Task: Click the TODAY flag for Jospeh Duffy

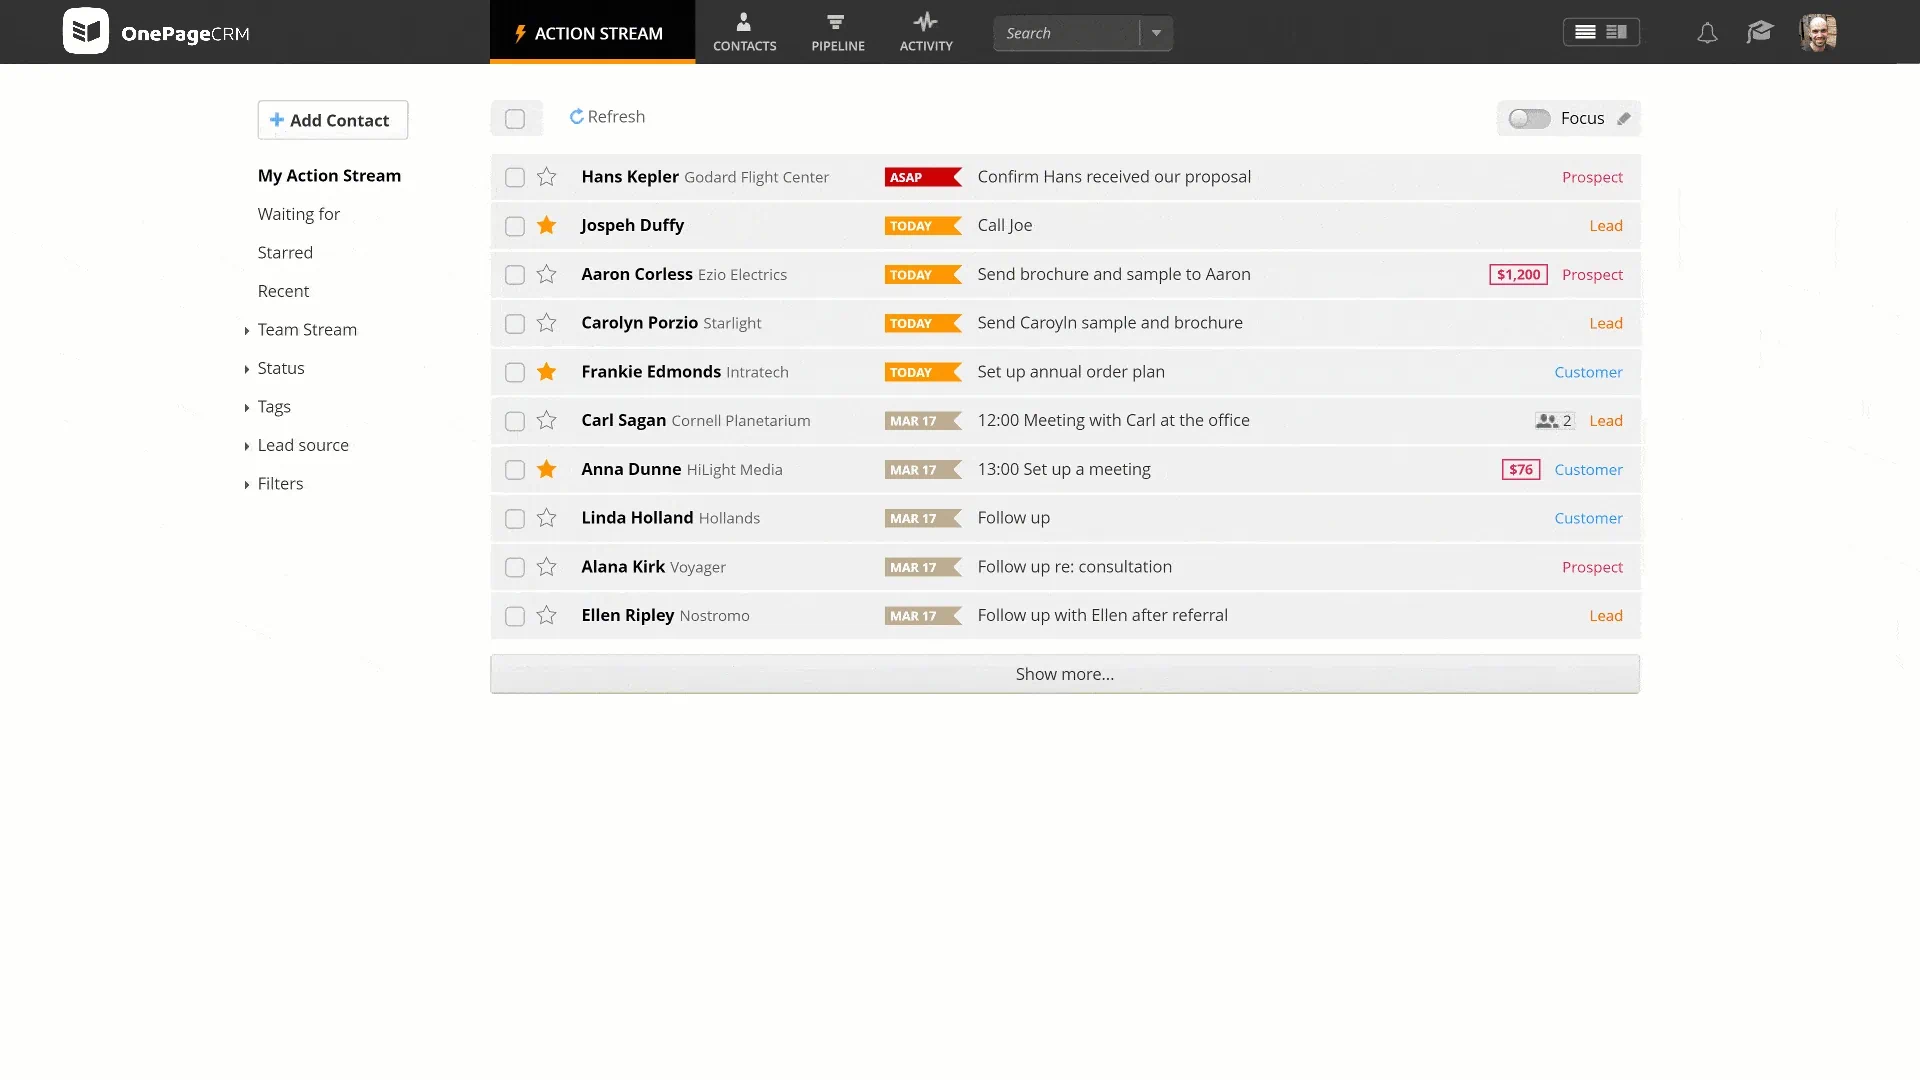Action: coord(923,226)
